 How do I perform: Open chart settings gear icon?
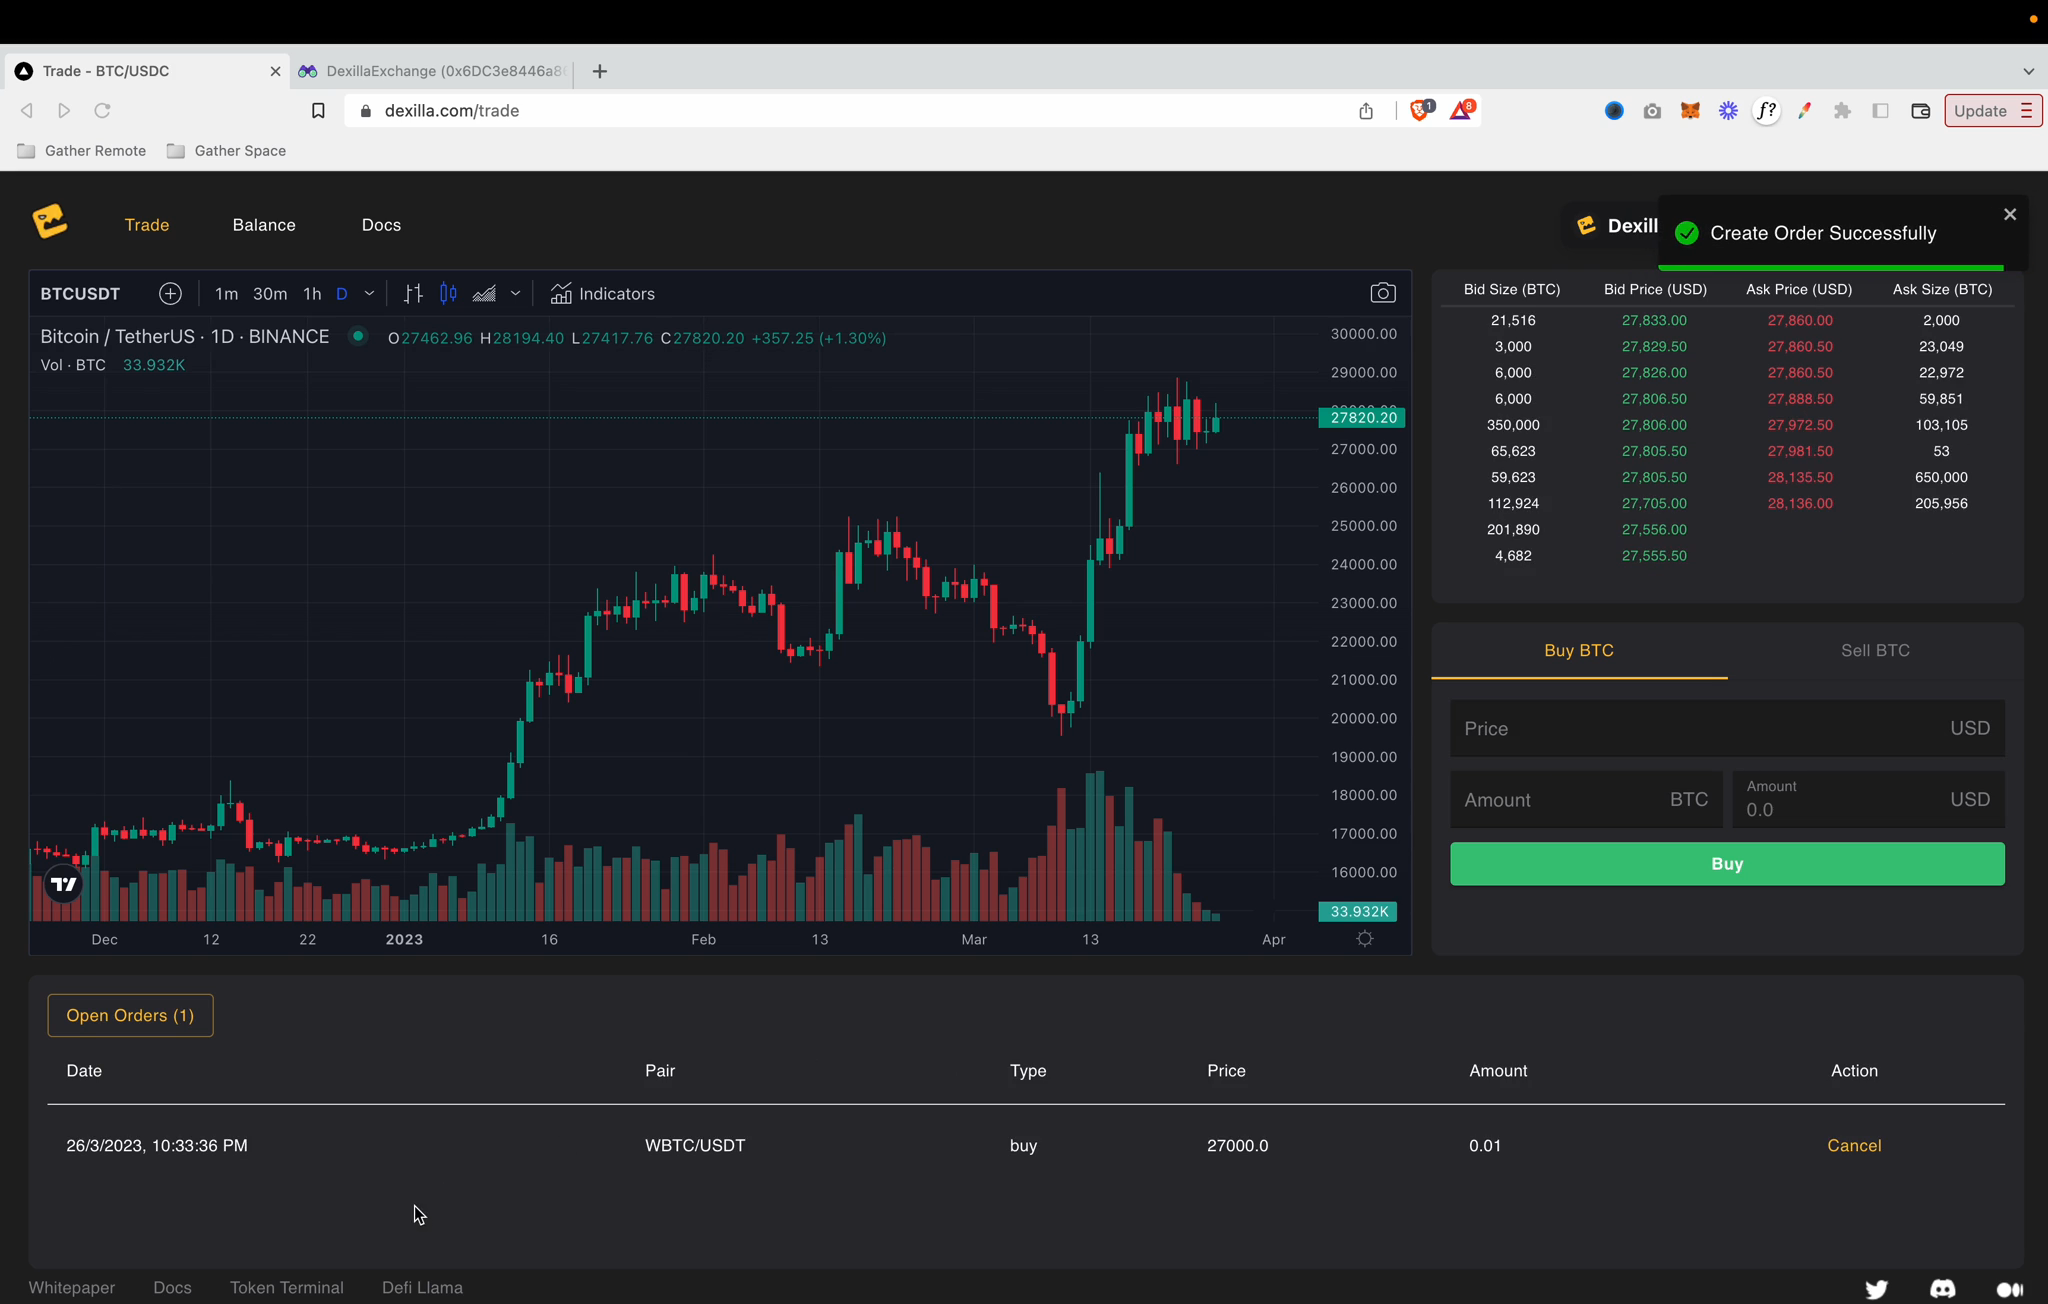pos(1365,939)
